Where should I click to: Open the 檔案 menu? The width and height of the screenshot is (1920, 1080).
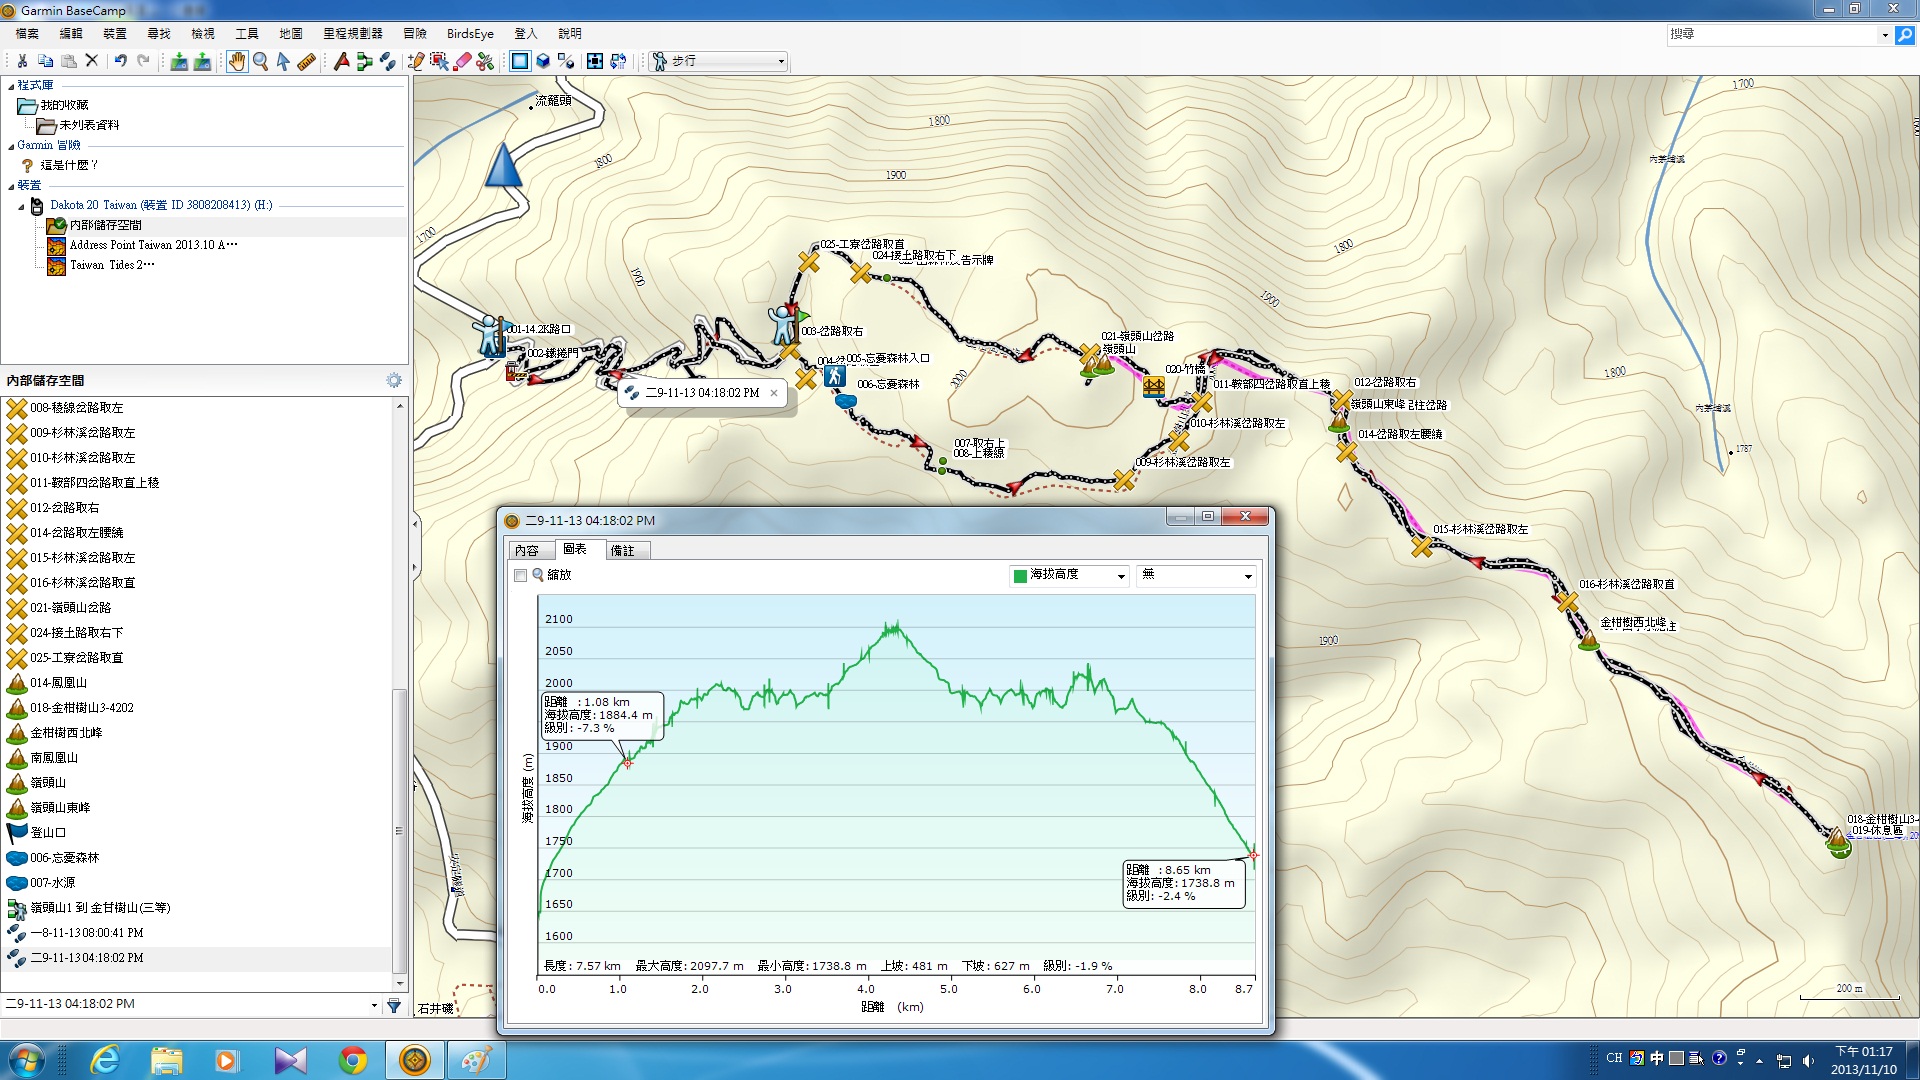click(x=27, y=33)
